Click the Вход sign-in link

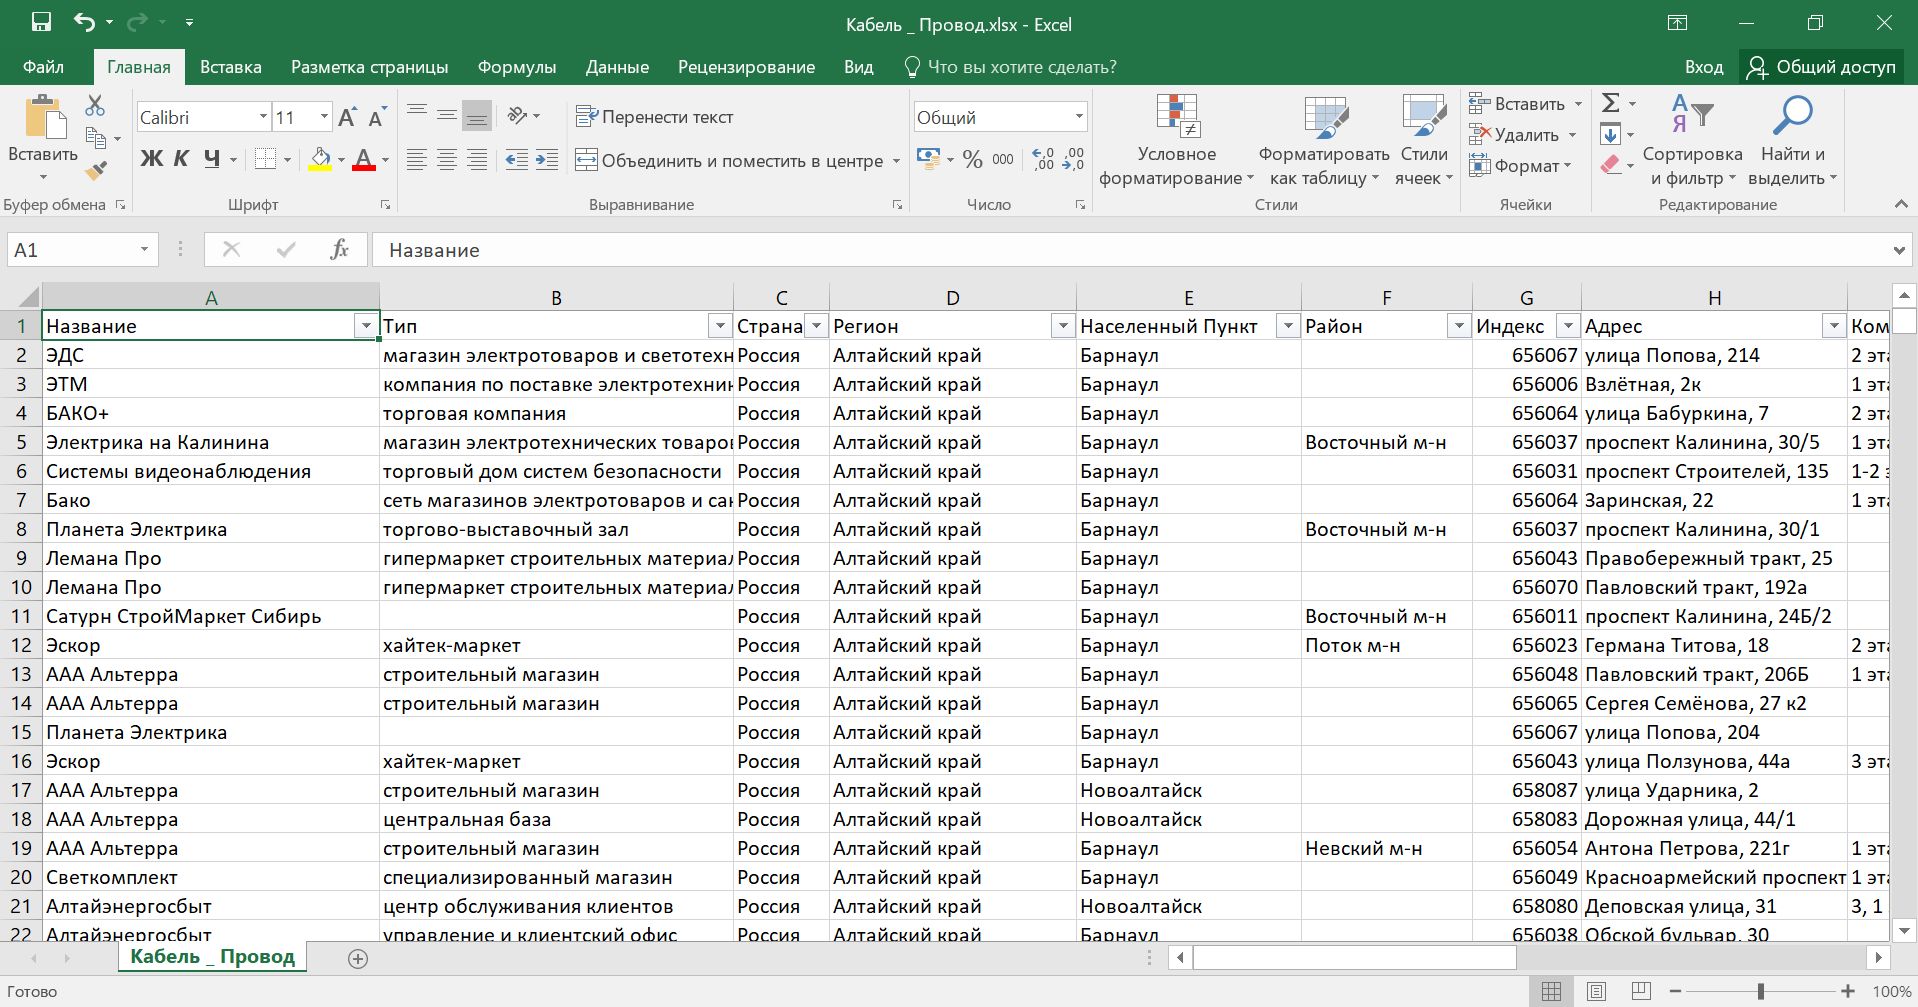point(1703,67)
